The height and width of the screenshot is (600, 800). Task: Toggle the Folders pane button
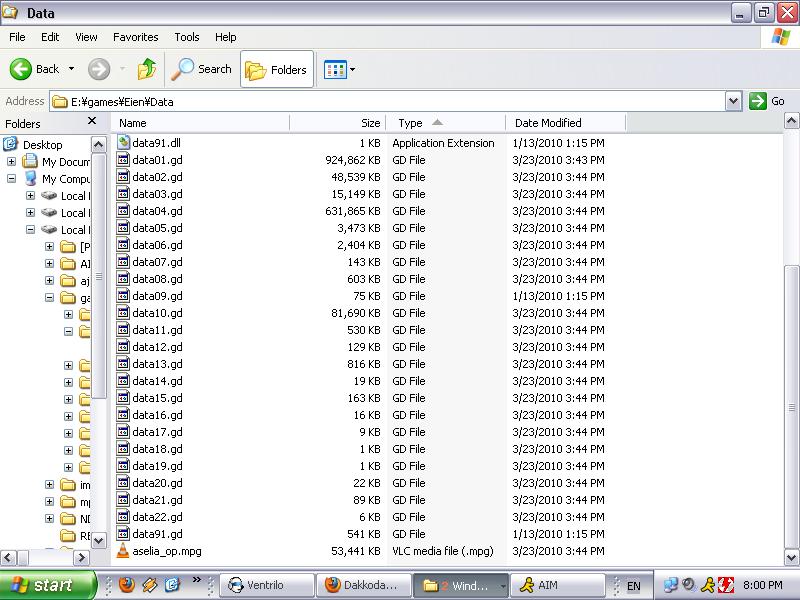coord(277,69)
